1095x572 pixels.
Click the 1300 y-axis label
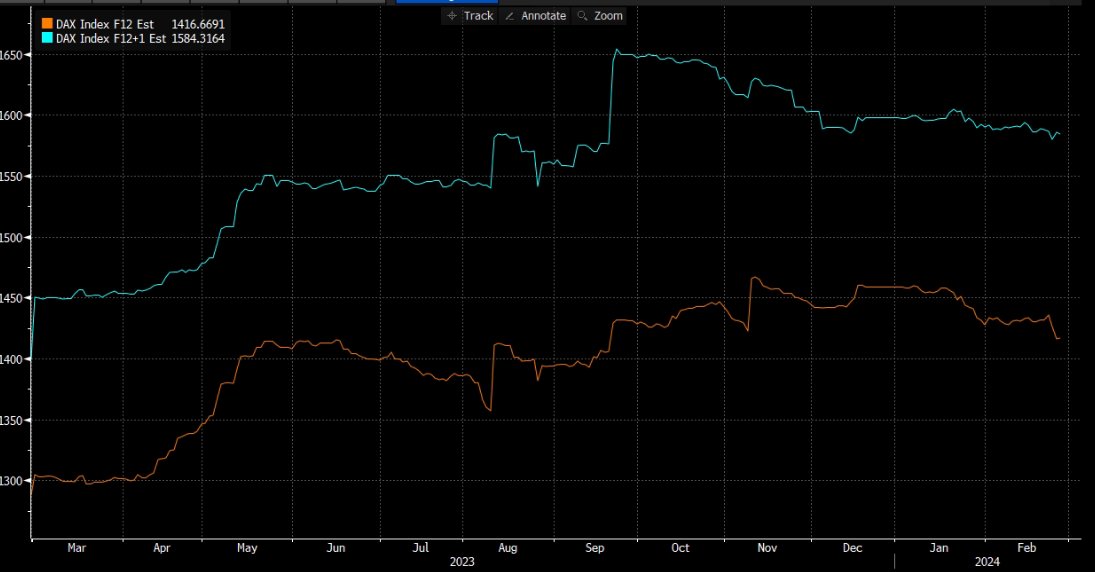coord(13,481)
